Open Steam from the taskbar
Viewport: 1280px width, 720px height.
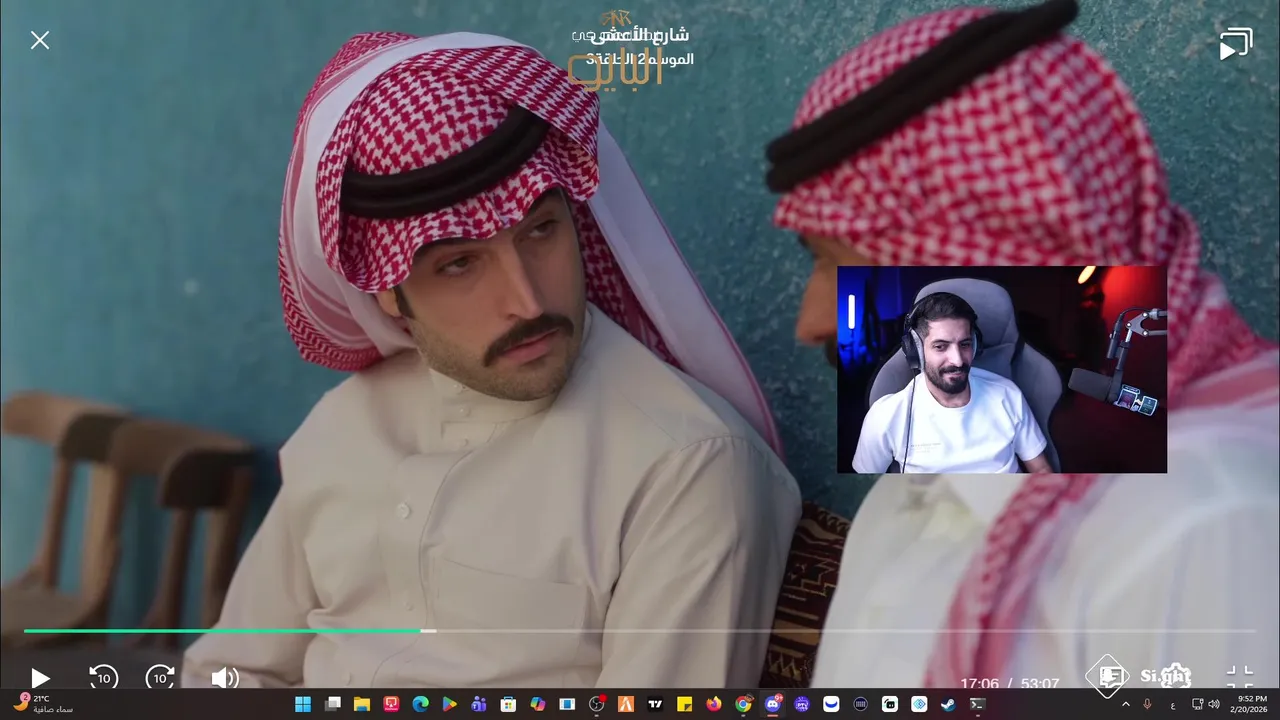tap(948, 704)
